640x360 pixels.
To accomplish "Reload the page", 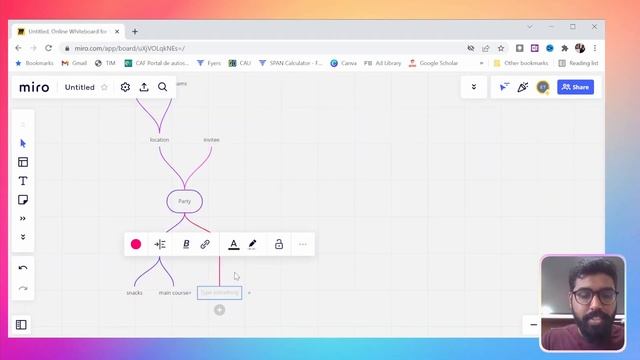I will point(48,48).
